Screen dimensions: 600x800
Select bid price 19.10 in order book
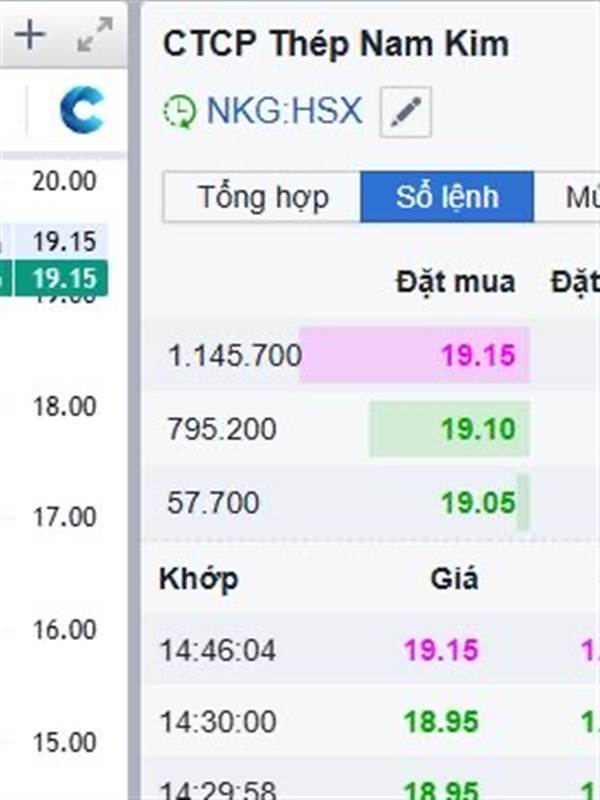tap(478, 429)
